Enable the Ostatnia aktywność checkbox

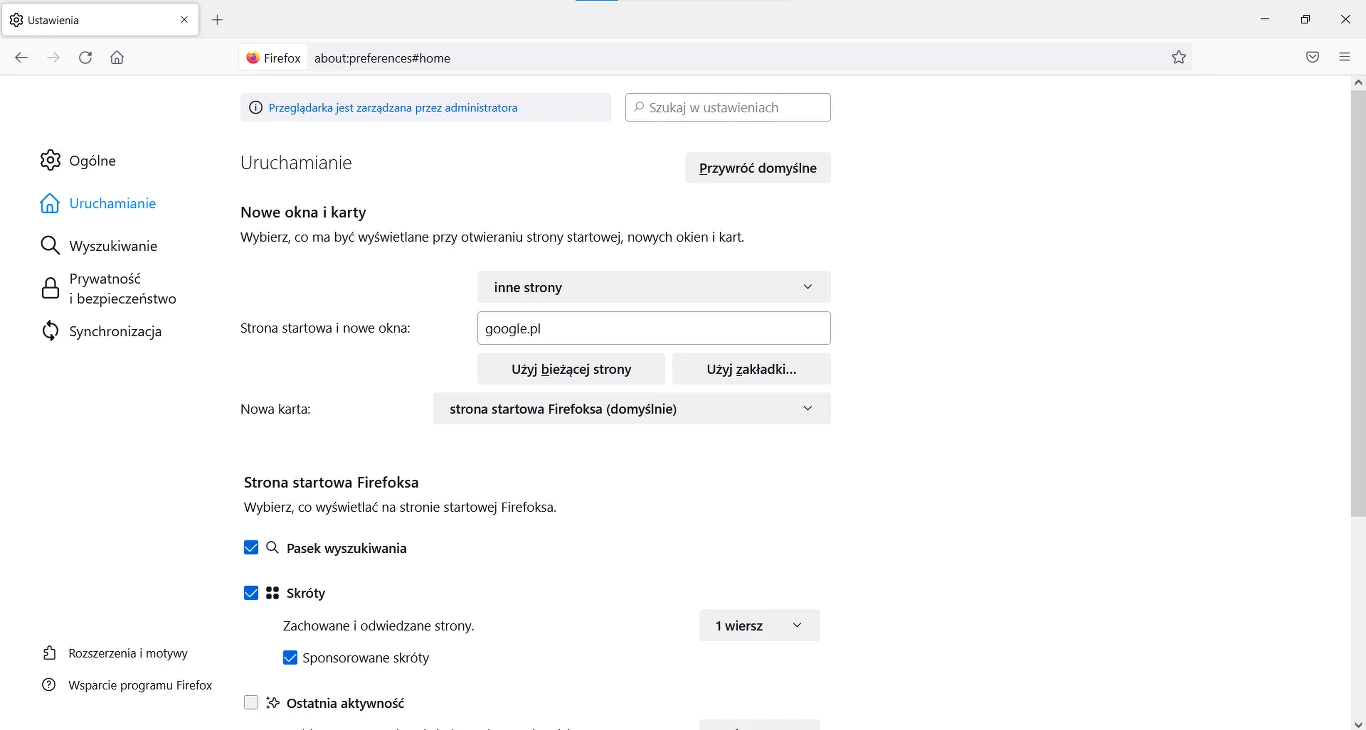click(x=251, y=703)
